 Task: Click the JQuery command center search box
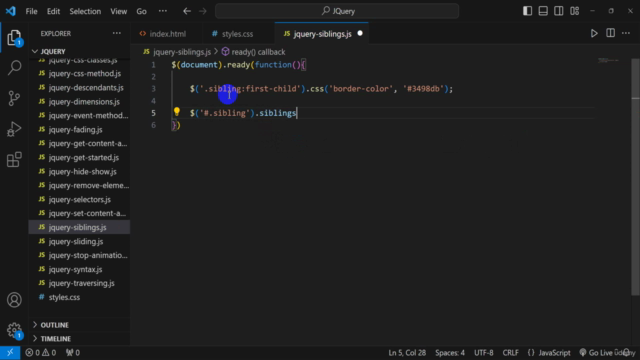pyautogui.click(x=337, y=11)
